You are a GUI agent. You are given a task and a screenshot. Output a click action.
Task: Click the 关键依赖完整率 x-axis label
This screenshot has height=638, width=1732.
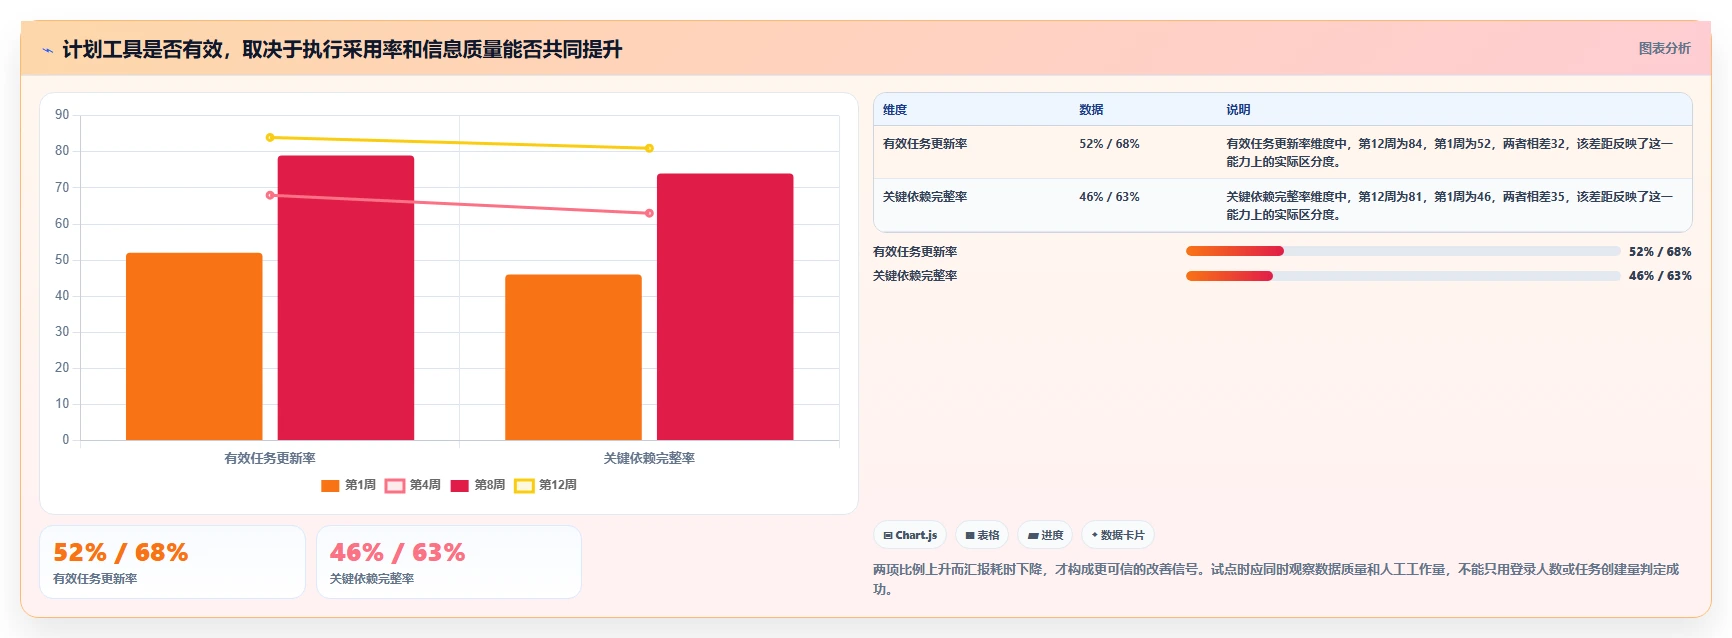(x=649, y=458)
